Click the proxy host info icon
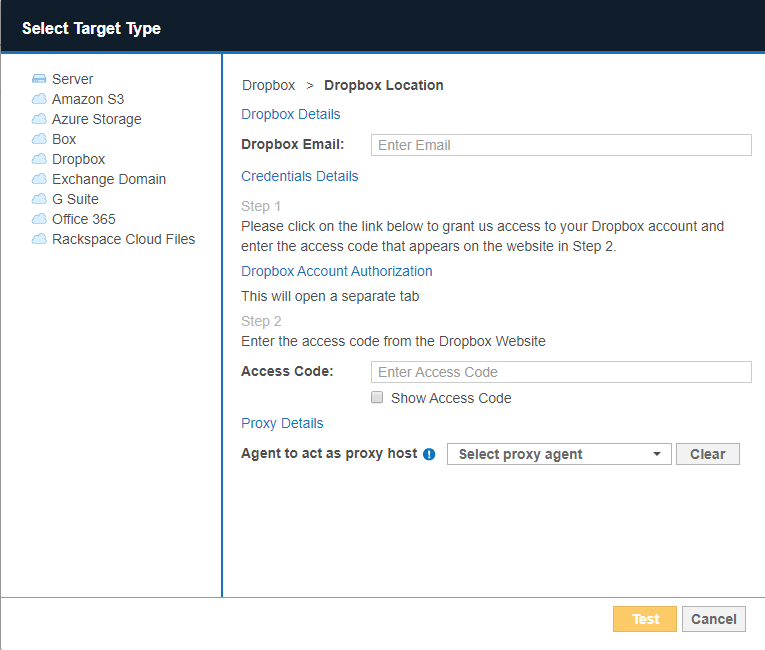 (x=429, y=454)
